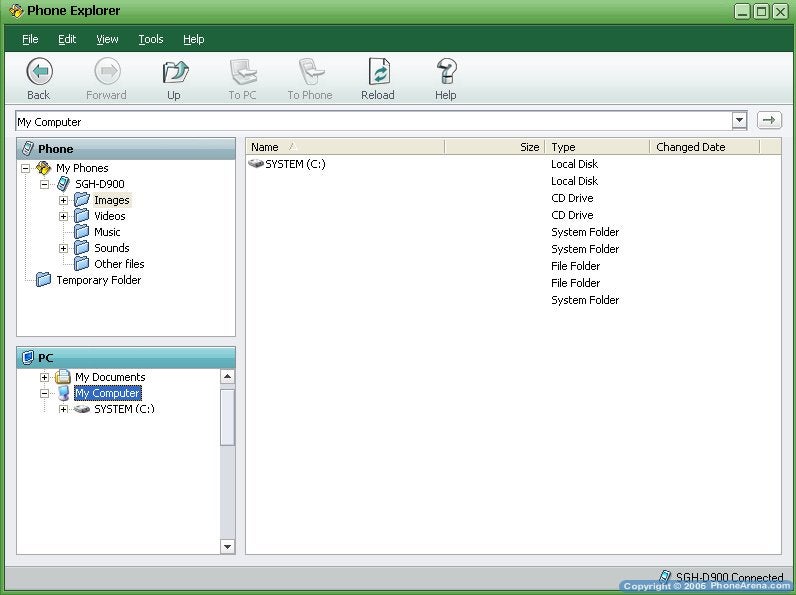The image size is (796, 595).
Task: Click the SYSTEM (C:) drive icon in PC tree
Action: coord(82,409)
